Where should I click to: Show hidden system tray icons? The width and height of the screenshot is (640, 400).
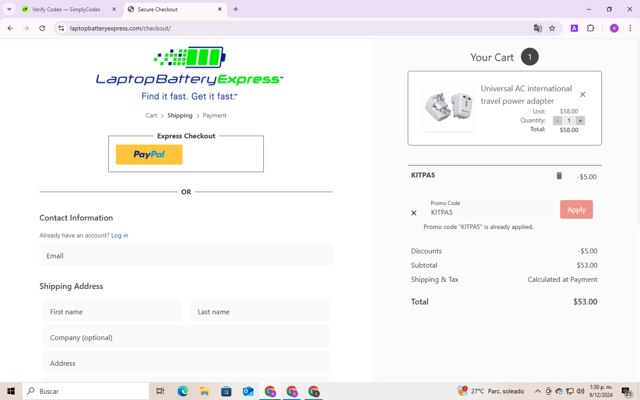(538, 391)
